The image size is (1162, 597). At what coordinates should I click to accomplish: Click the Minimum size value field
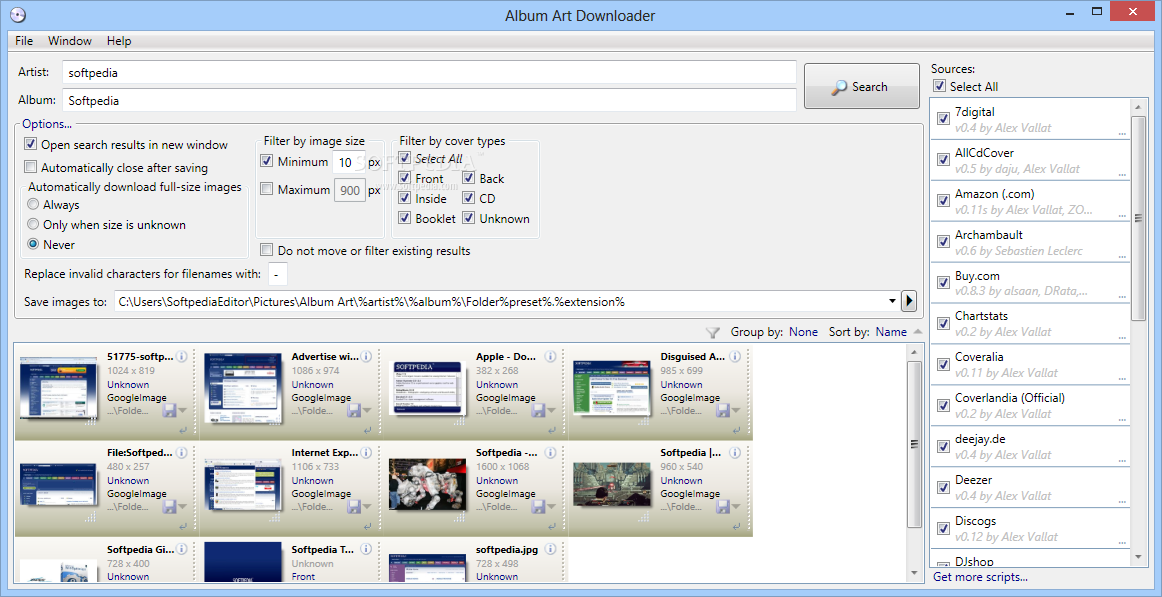349,161
